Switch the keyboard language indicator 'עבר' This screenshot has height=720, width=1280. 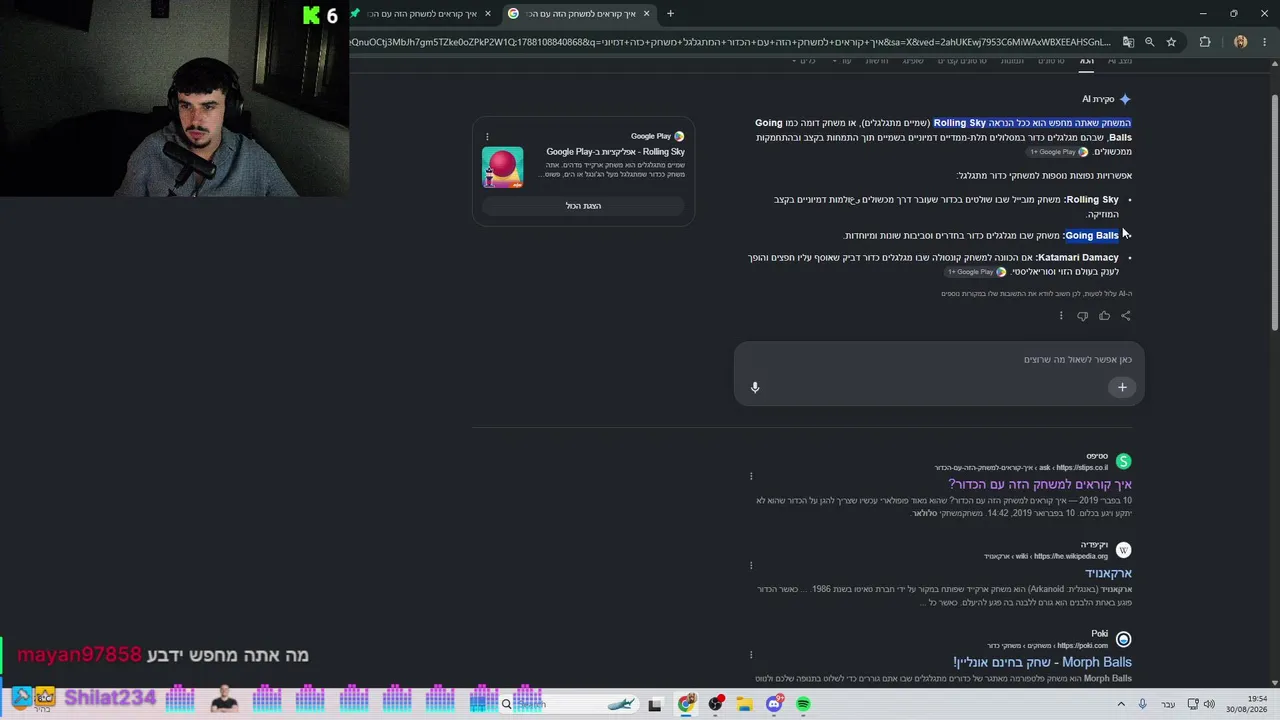click(x=1168, y=705)
